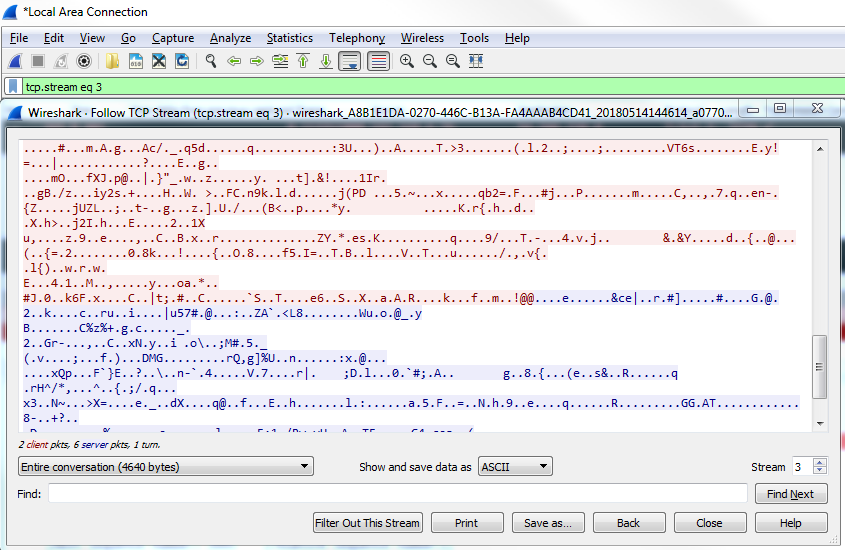
Task: Expand Entire conversation dropdown
Action: click(x=166, y=467)
